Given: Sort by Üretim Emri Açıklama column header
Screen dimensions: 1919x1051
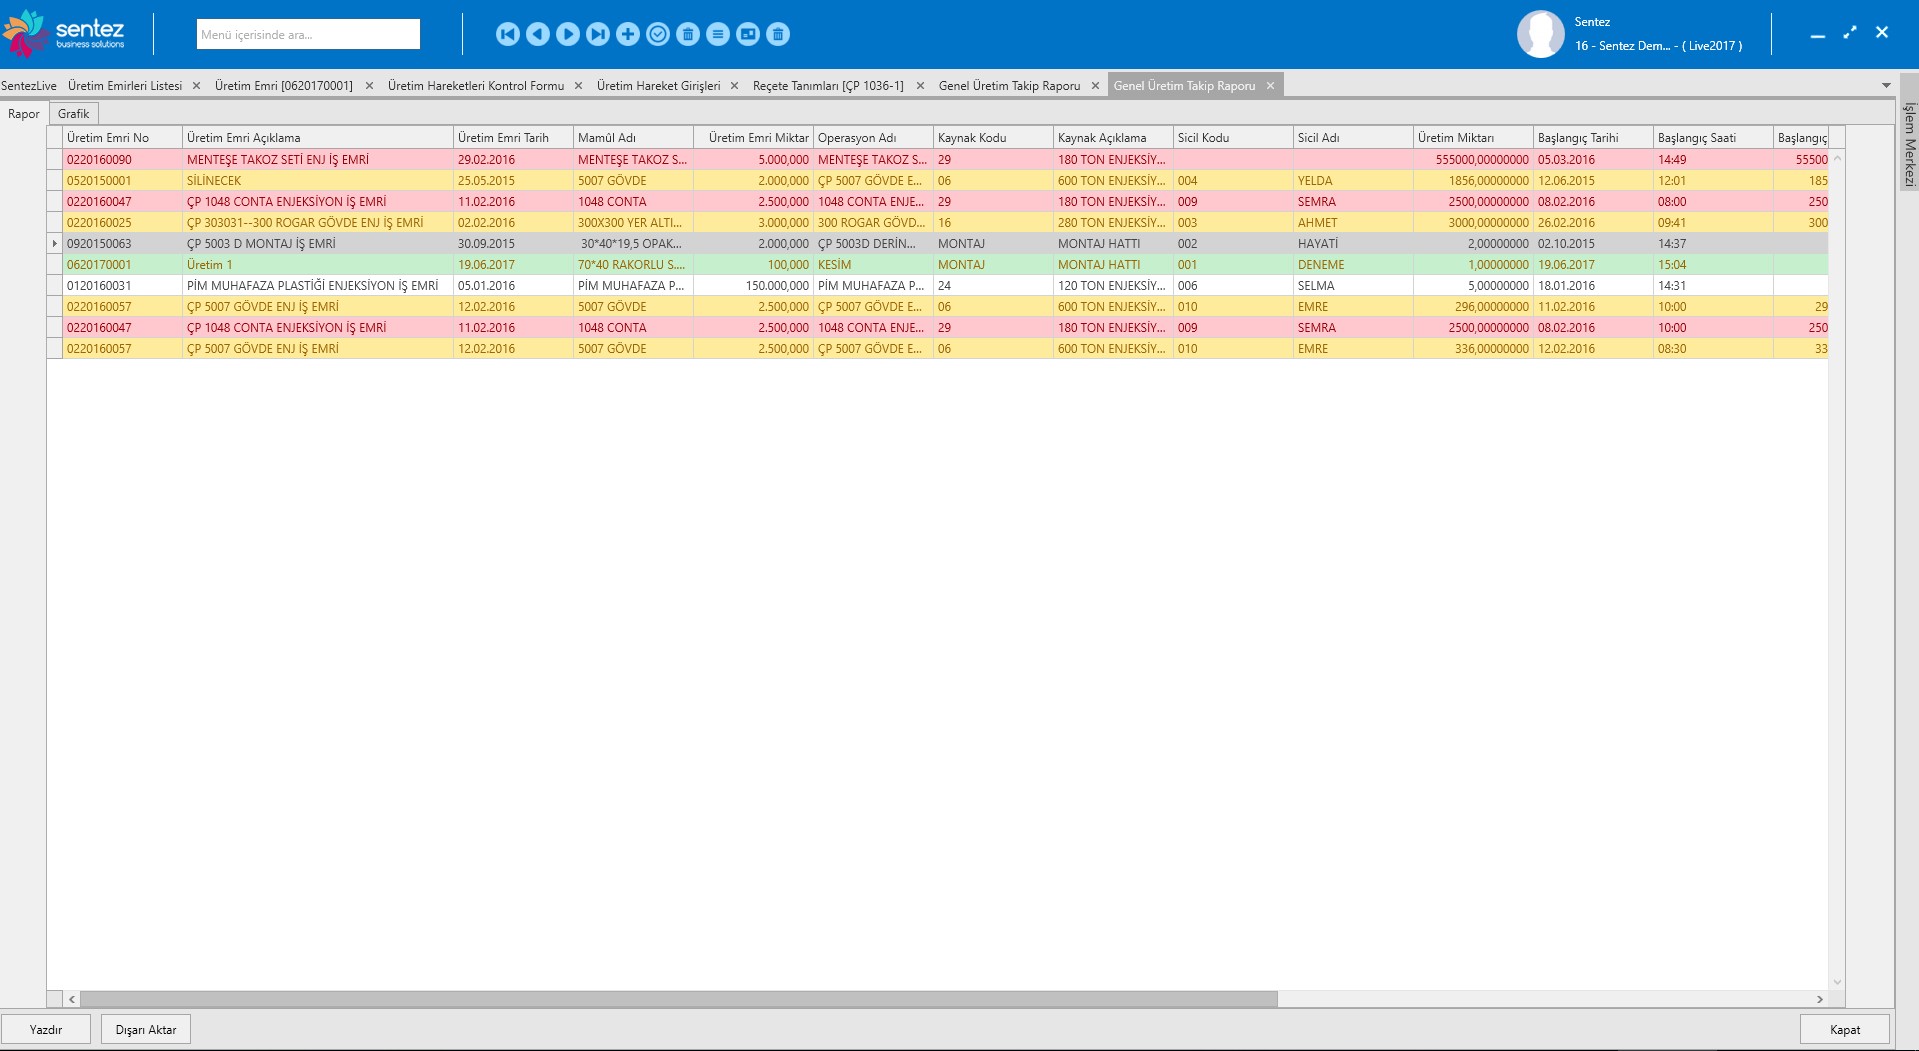Looking at the screenshot, I should 318,138.
